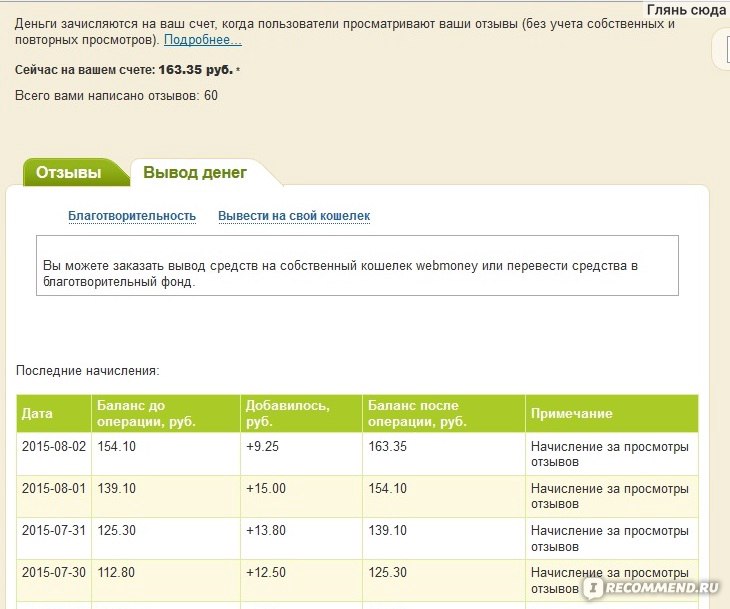730x609 pixels.
Task: Click the Глянь сюда label
Action: [686, 10]
